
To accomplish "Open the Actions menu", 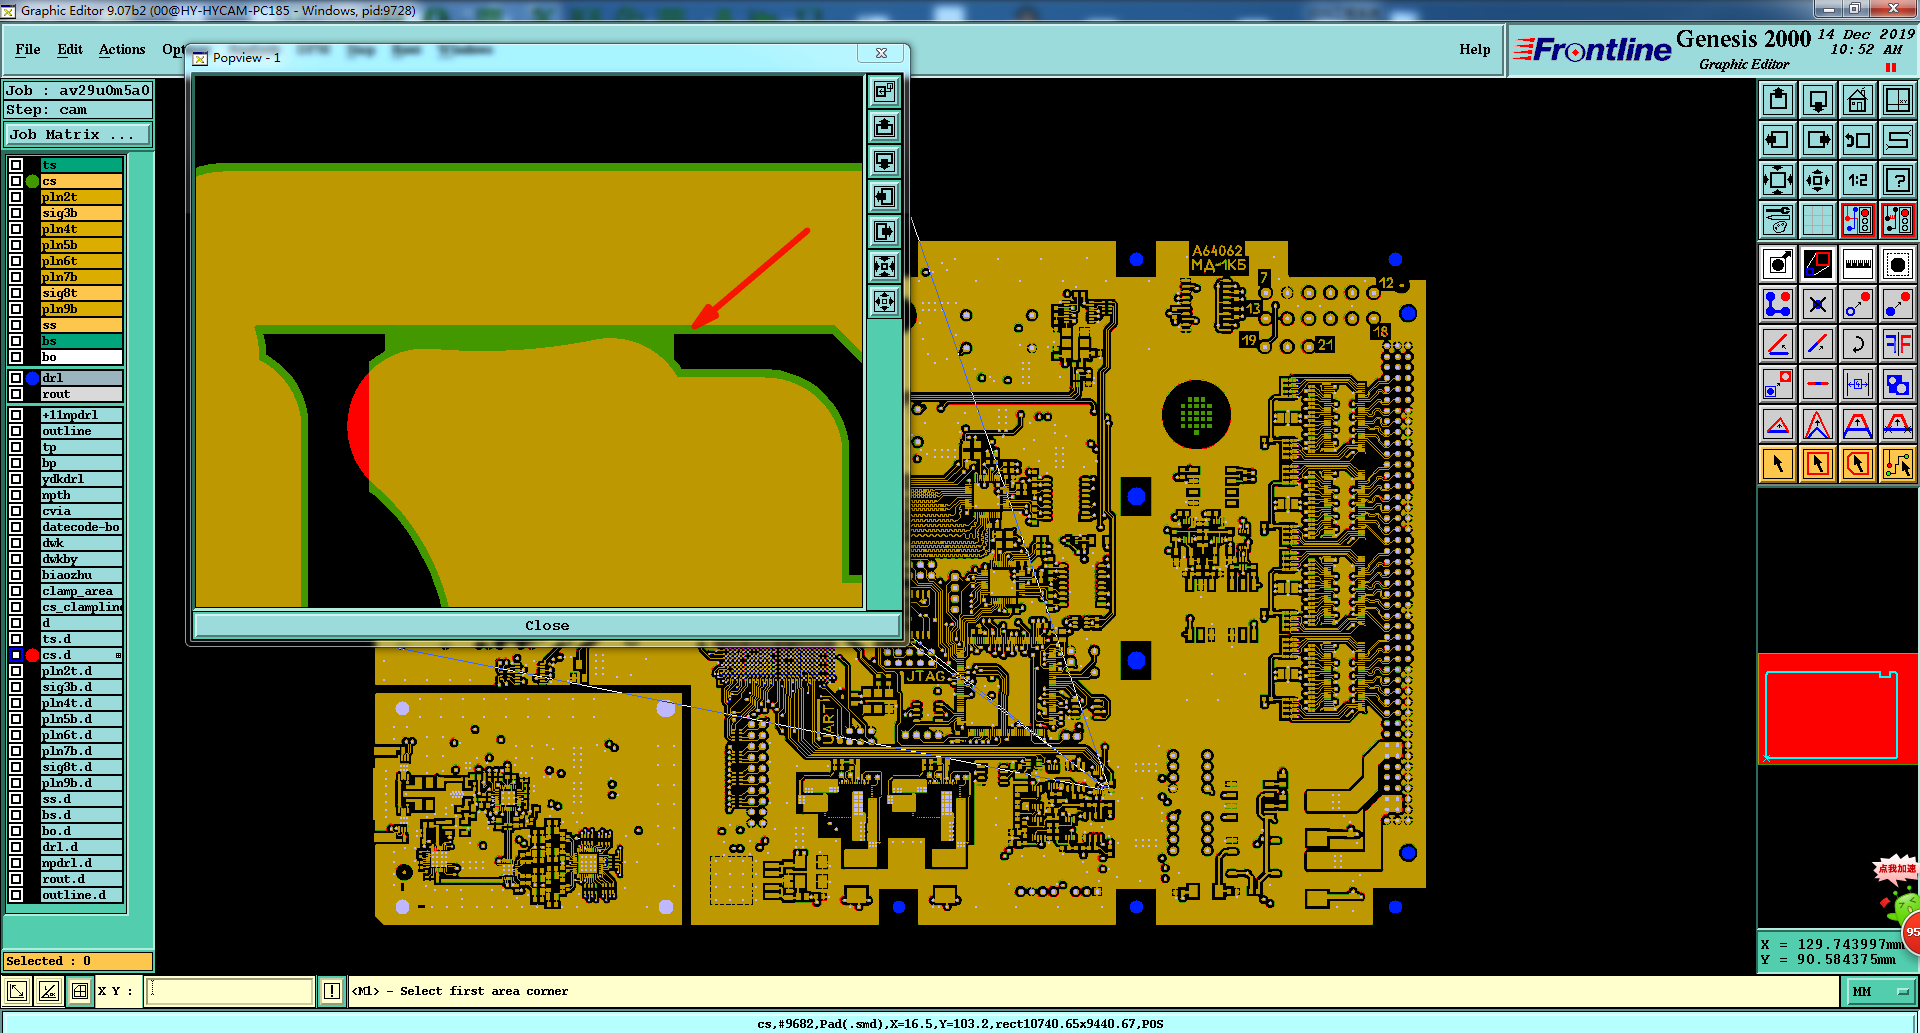I will 122,49.
